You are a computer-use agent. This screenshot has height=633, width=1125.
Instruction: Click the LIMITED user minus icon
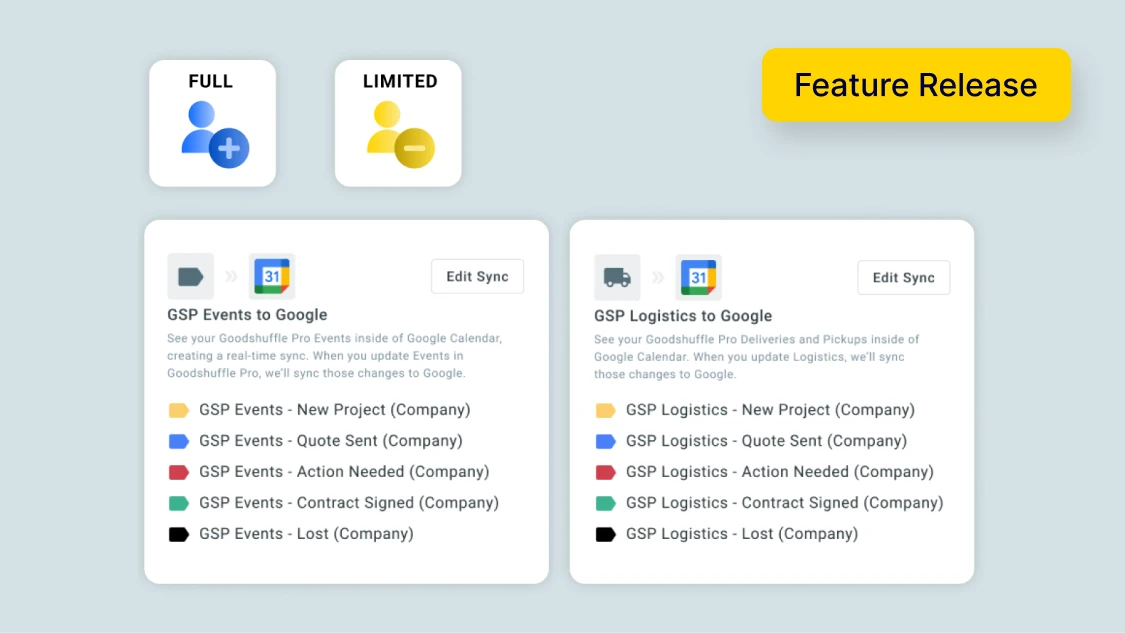click(x=400, y=134)
